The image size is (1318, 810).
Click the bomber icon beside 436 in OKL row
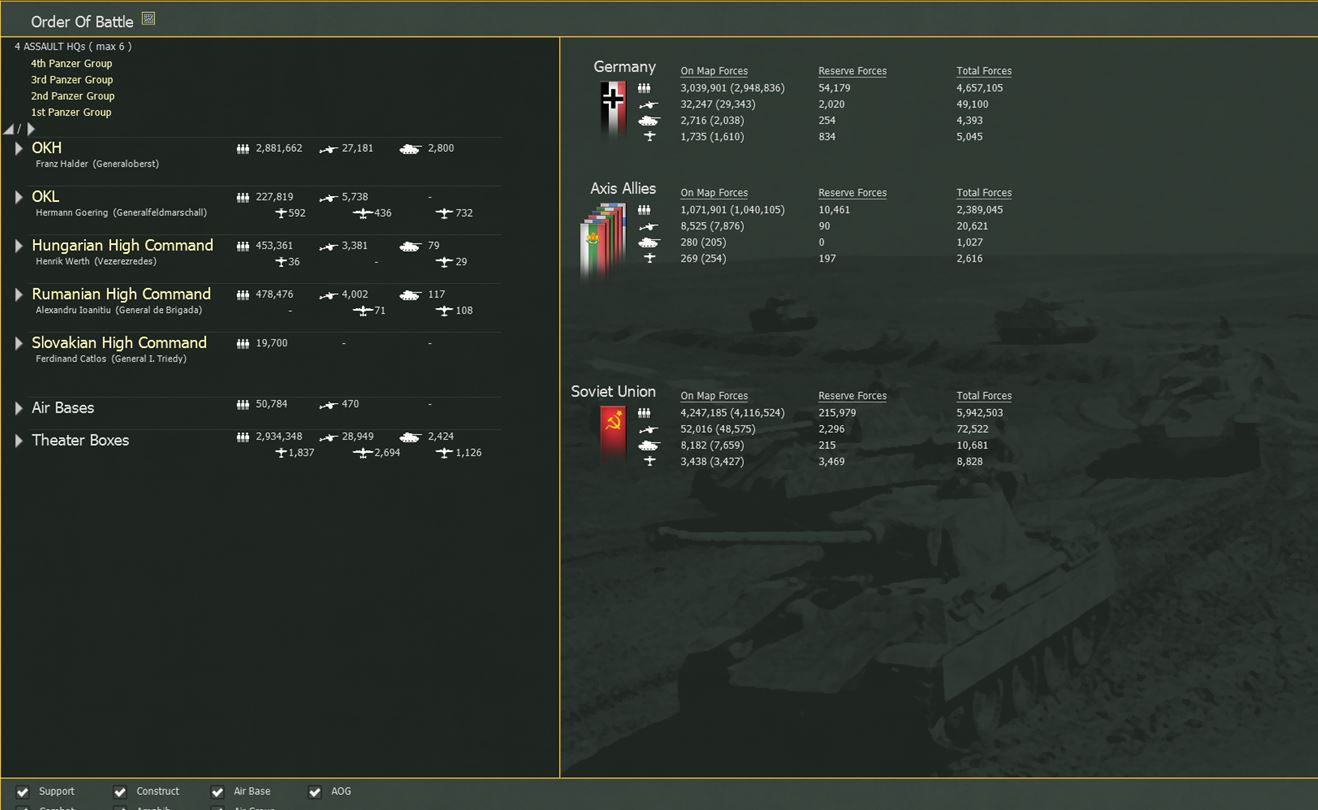pyautogui.click(x=363, y=213)
